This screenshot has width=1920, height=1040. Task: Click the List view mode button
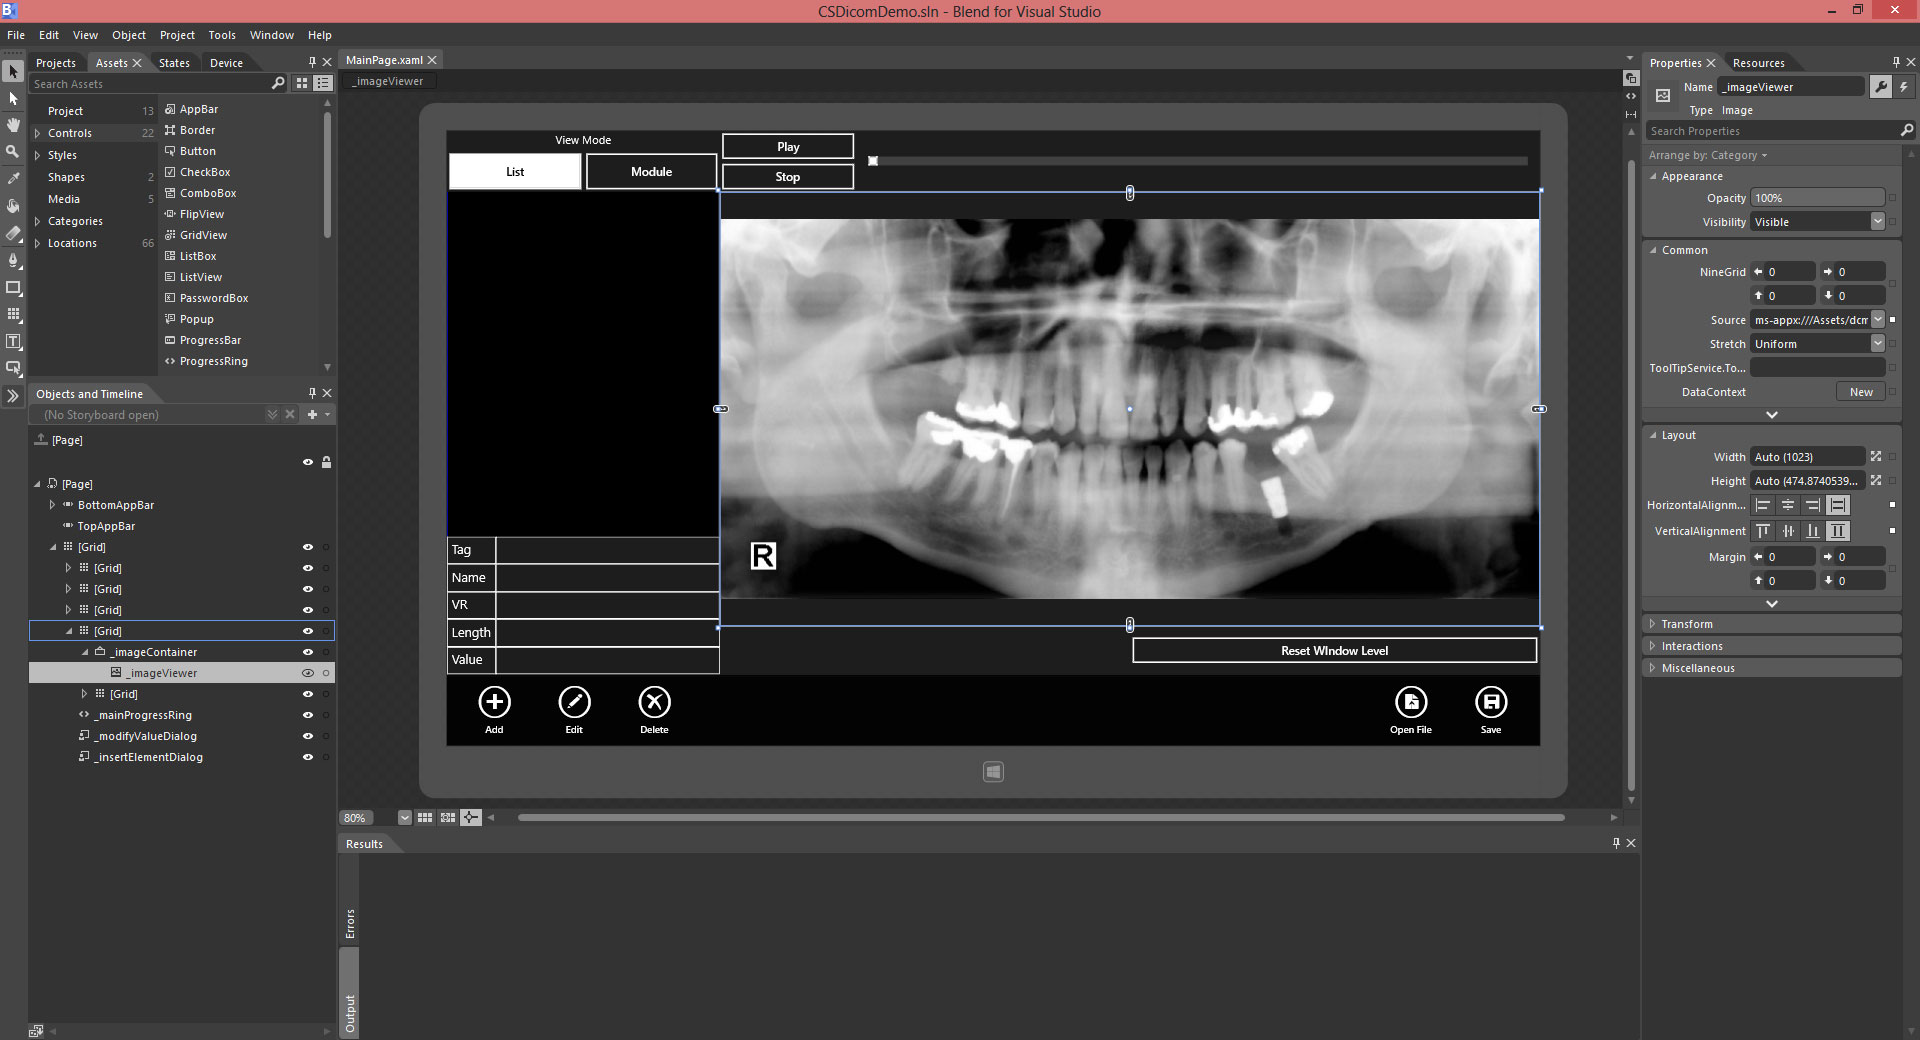tap(515, 172)
